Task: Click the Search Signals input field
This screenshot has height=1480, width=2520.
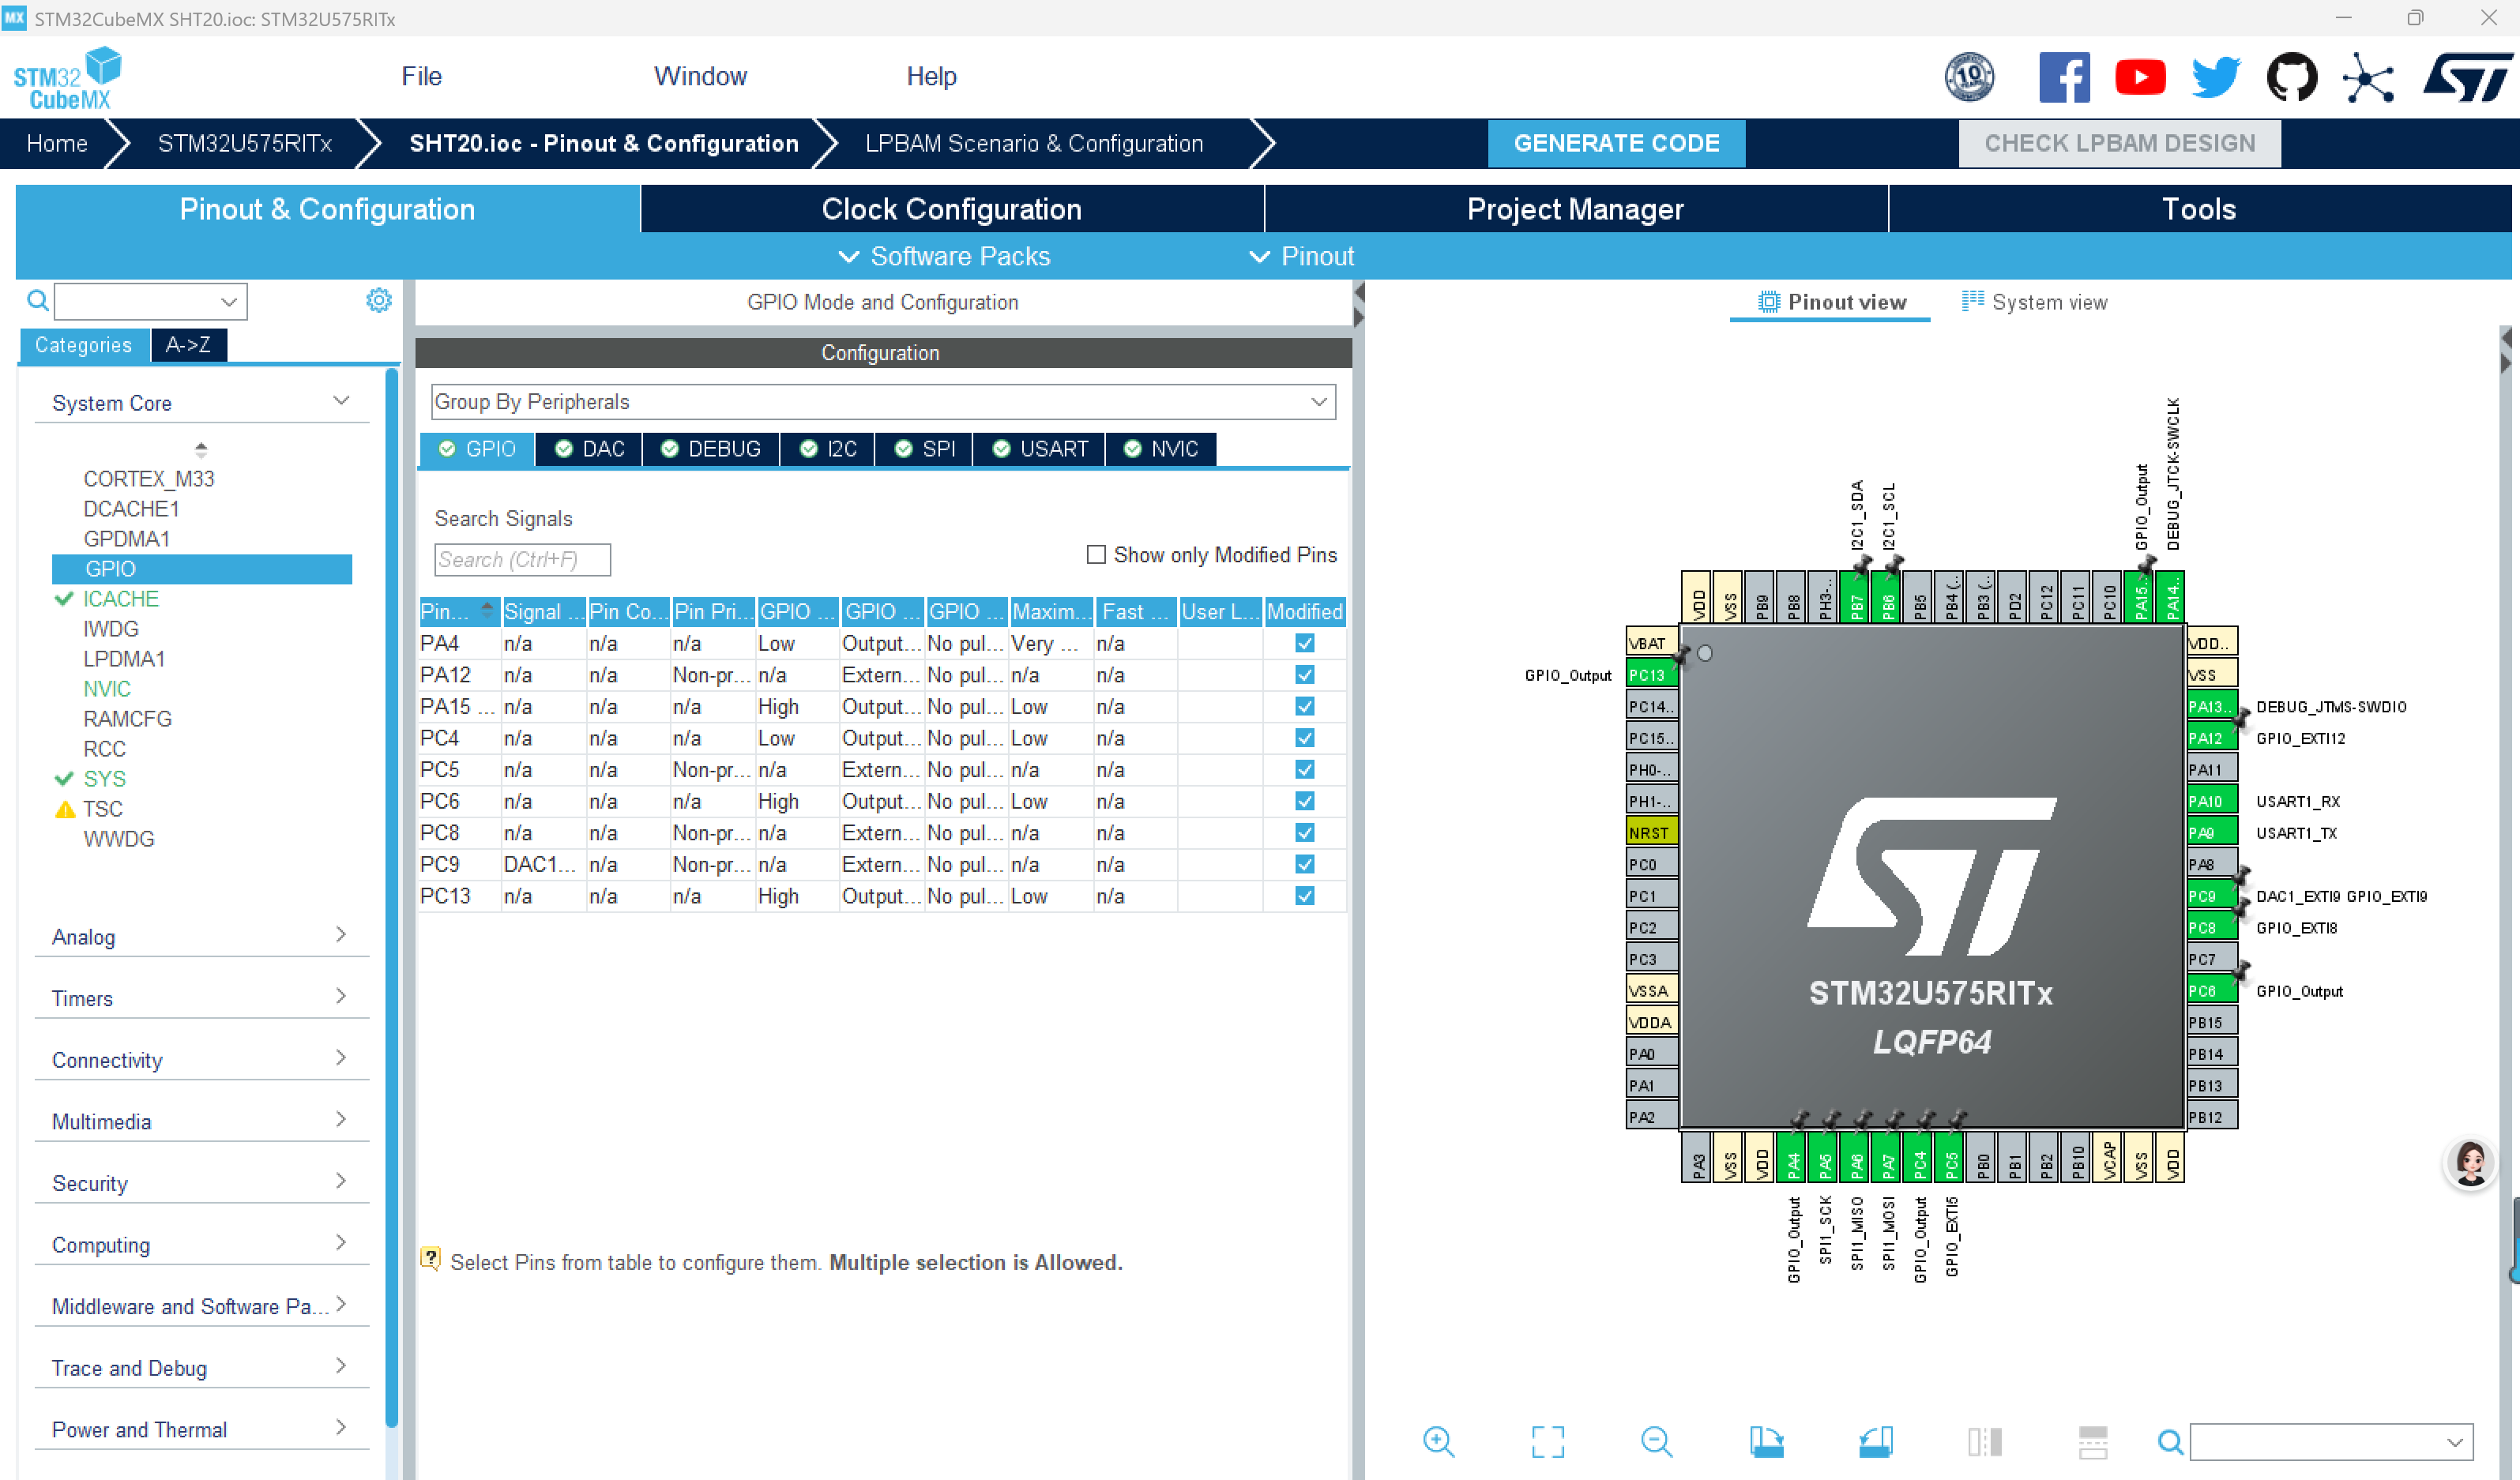Action: (521, 559)
